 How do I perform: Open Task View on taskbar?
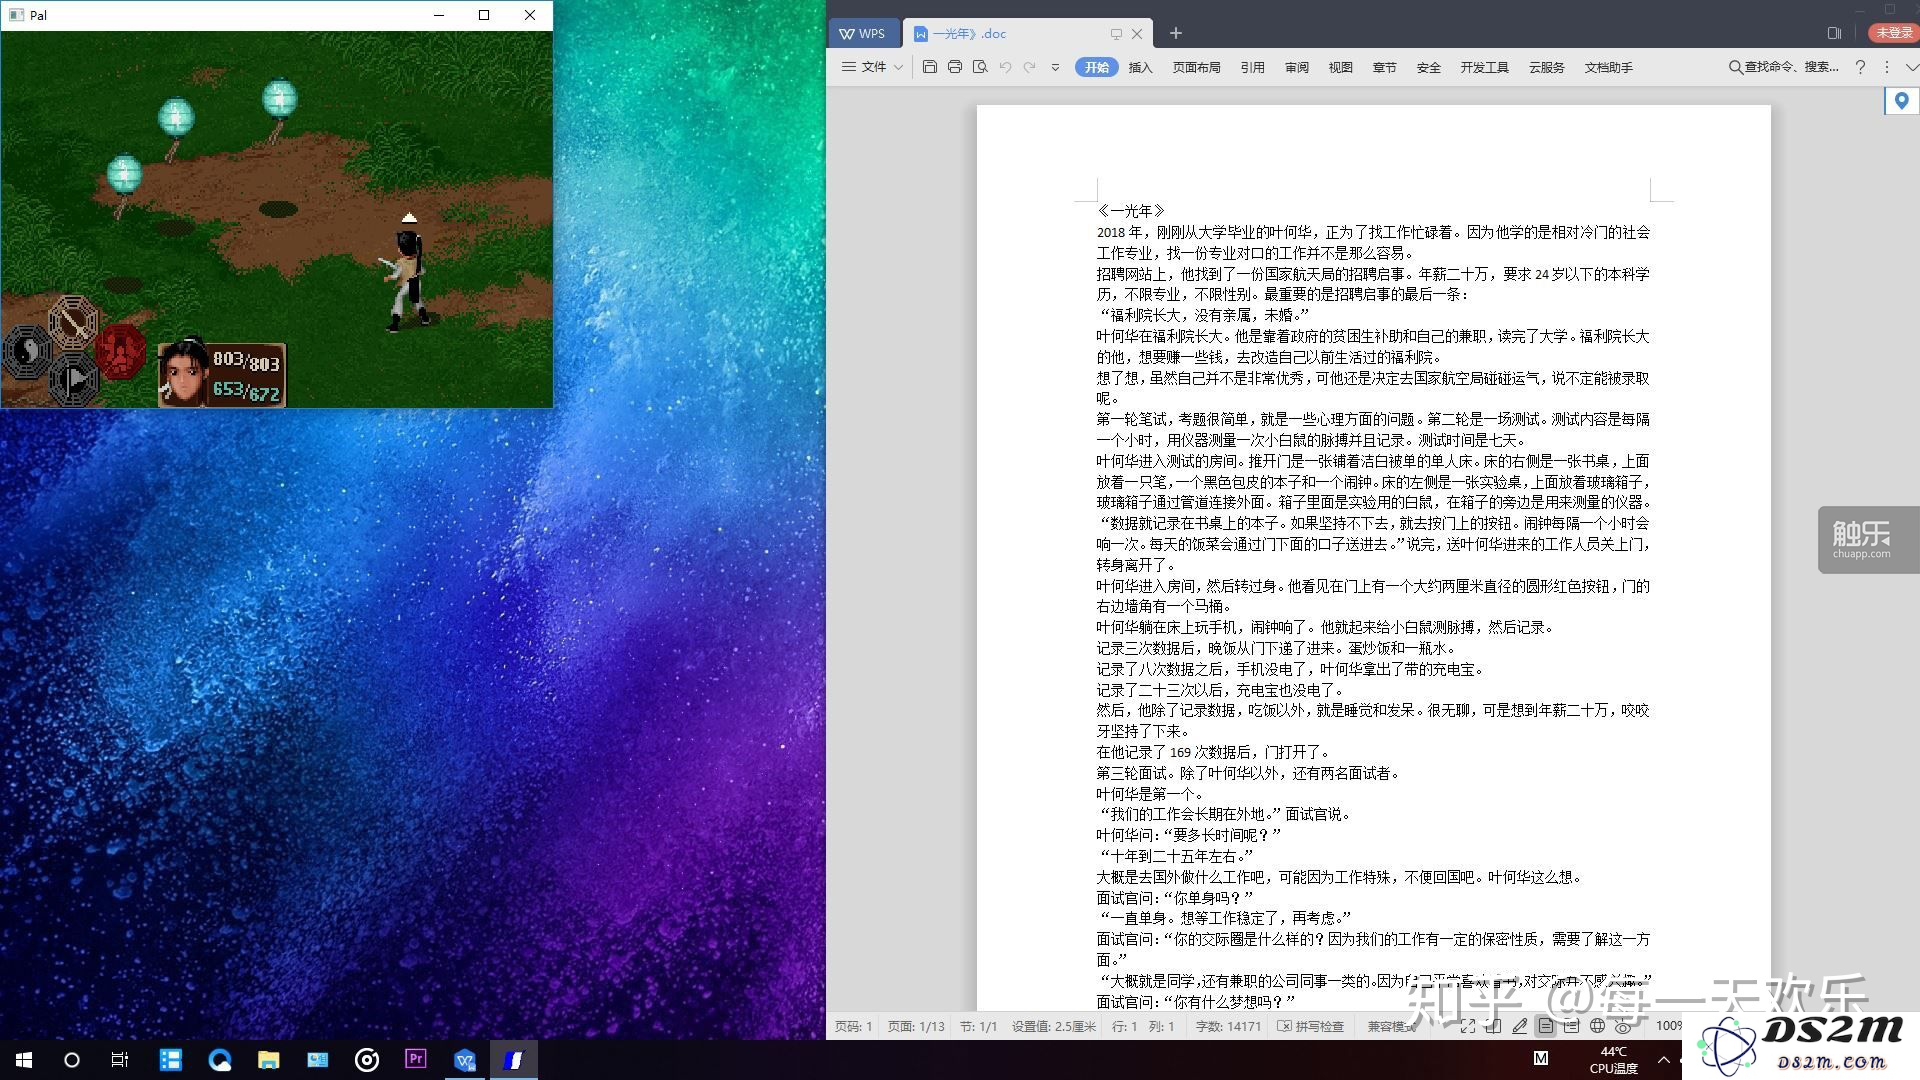click(x=120, y=1060)
